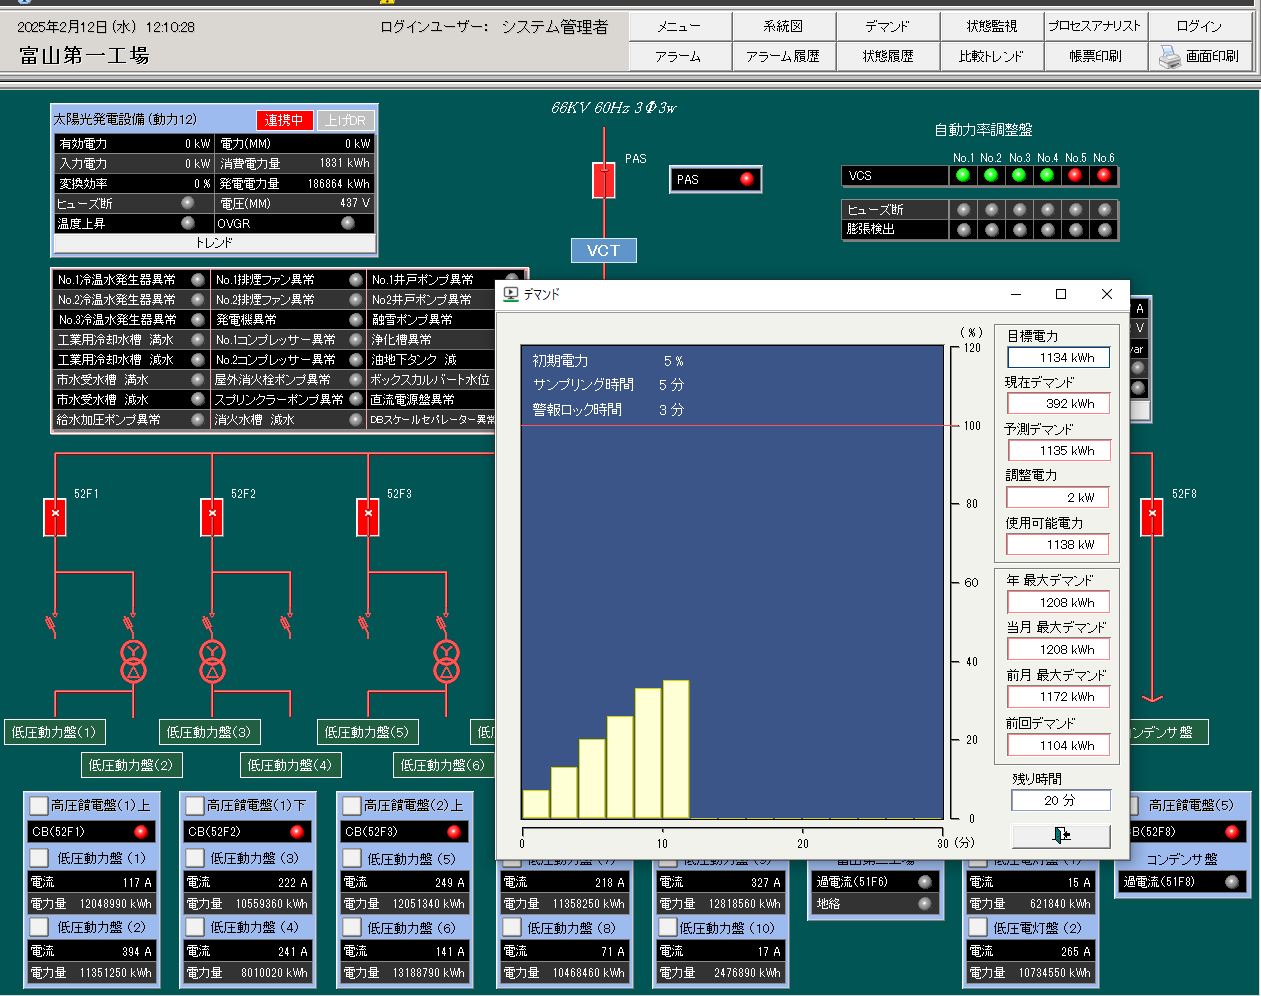The image size is (1261, 996).
Task: Click the 現在デマンド value 392 kWh
Action: point(1058,404)
